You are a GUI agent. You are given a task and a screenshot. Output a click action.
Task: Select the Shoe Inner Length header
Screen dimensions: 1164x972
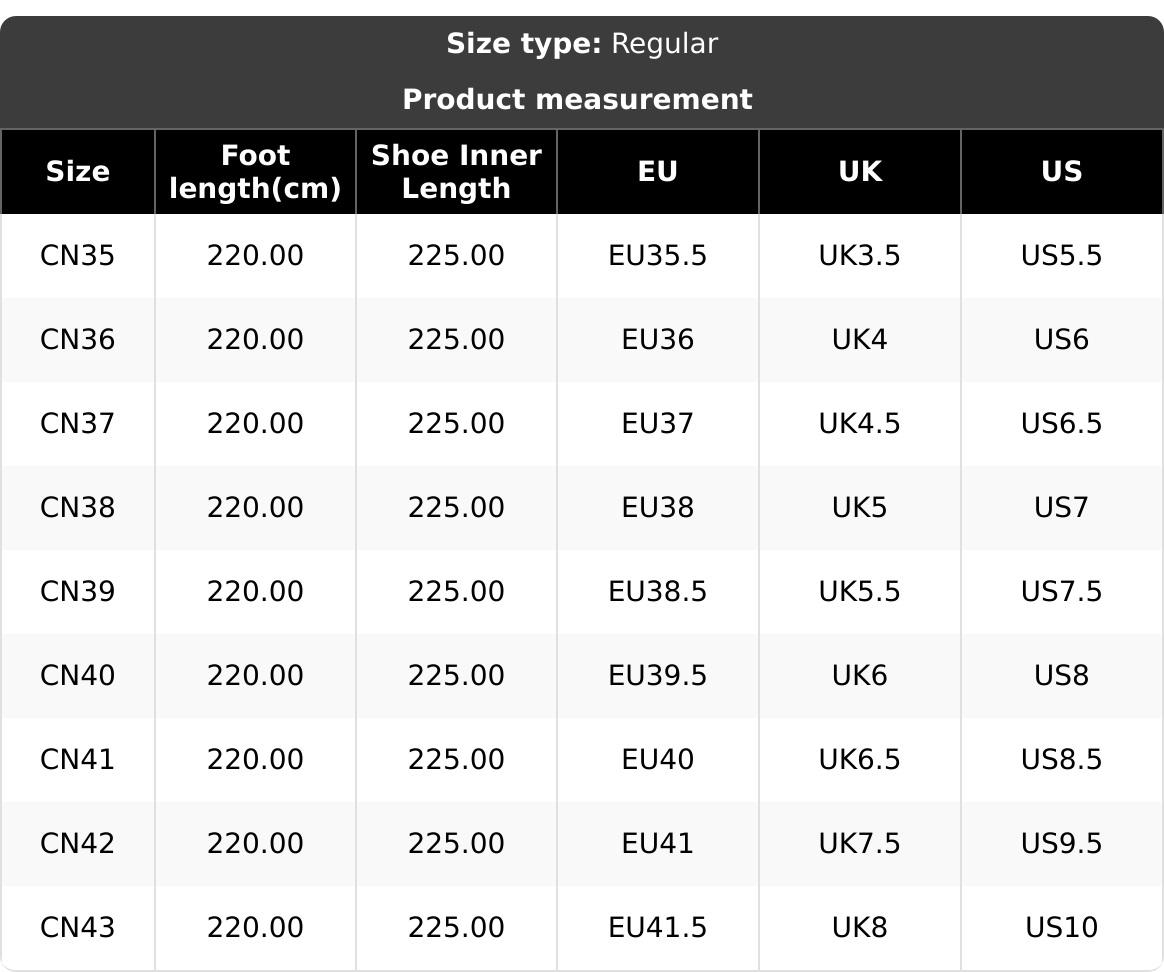click(x=456, y=172)
